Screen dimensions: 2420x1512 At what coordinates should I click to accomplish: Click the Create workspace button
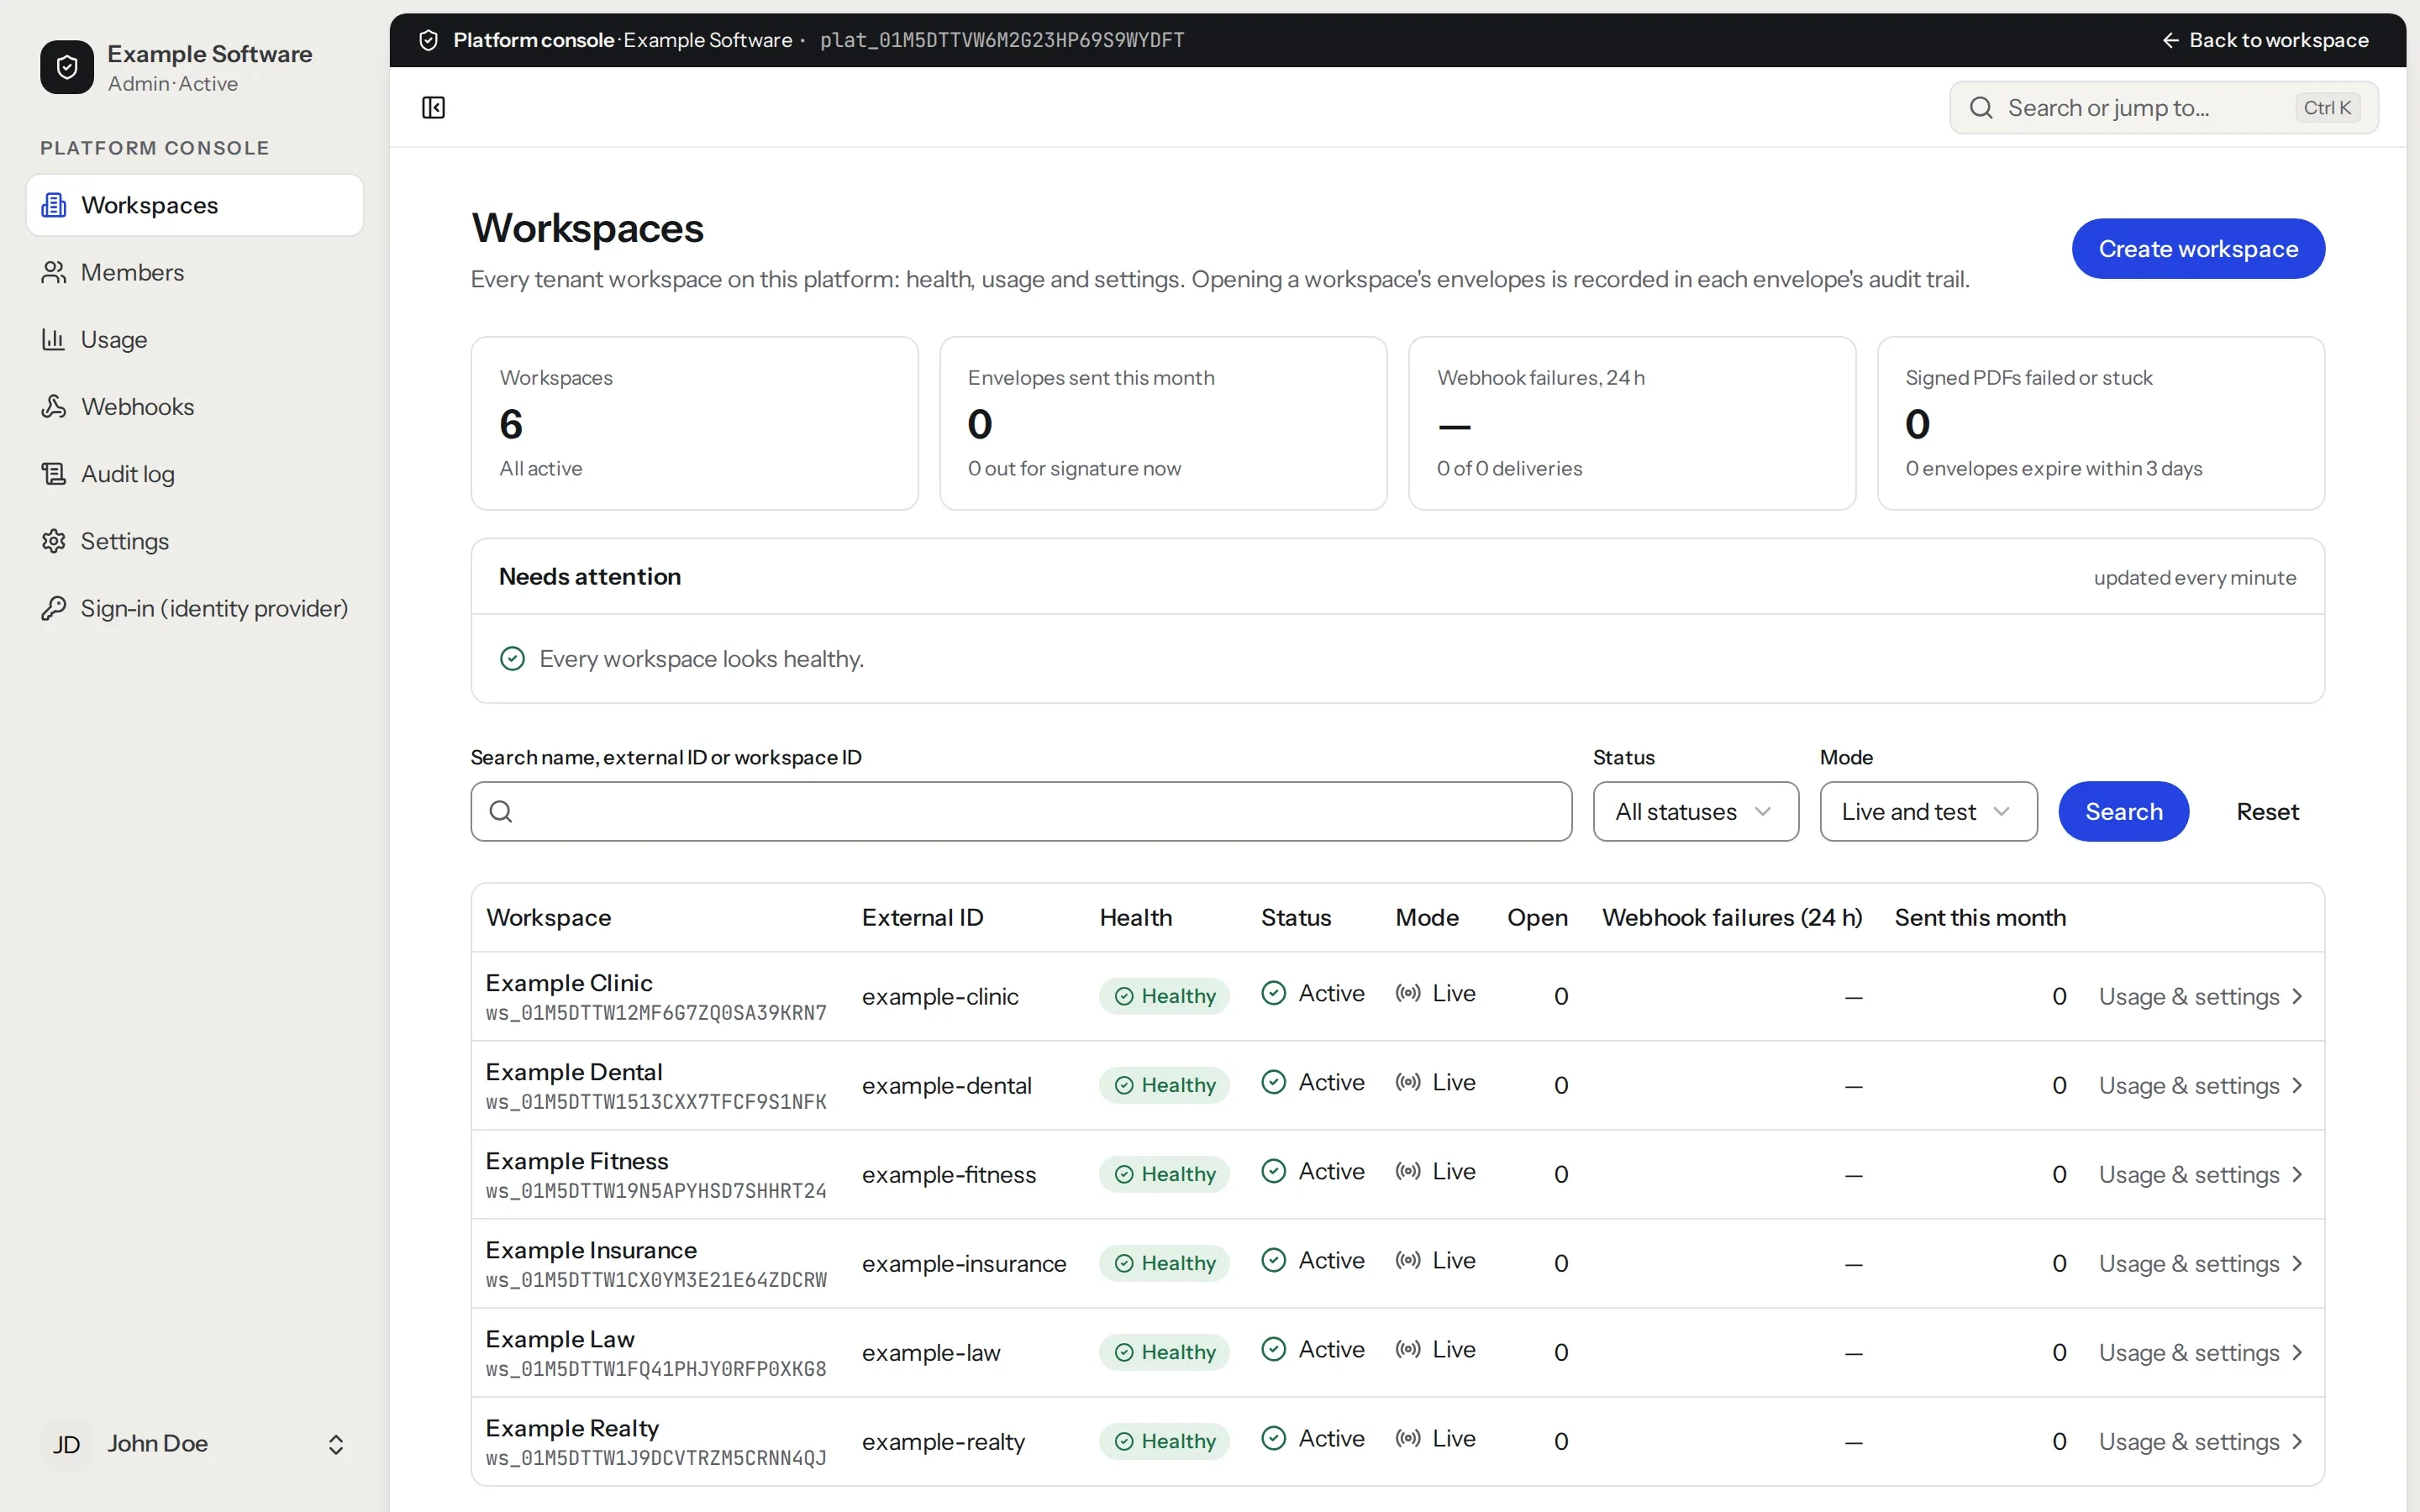(2198, 248)
